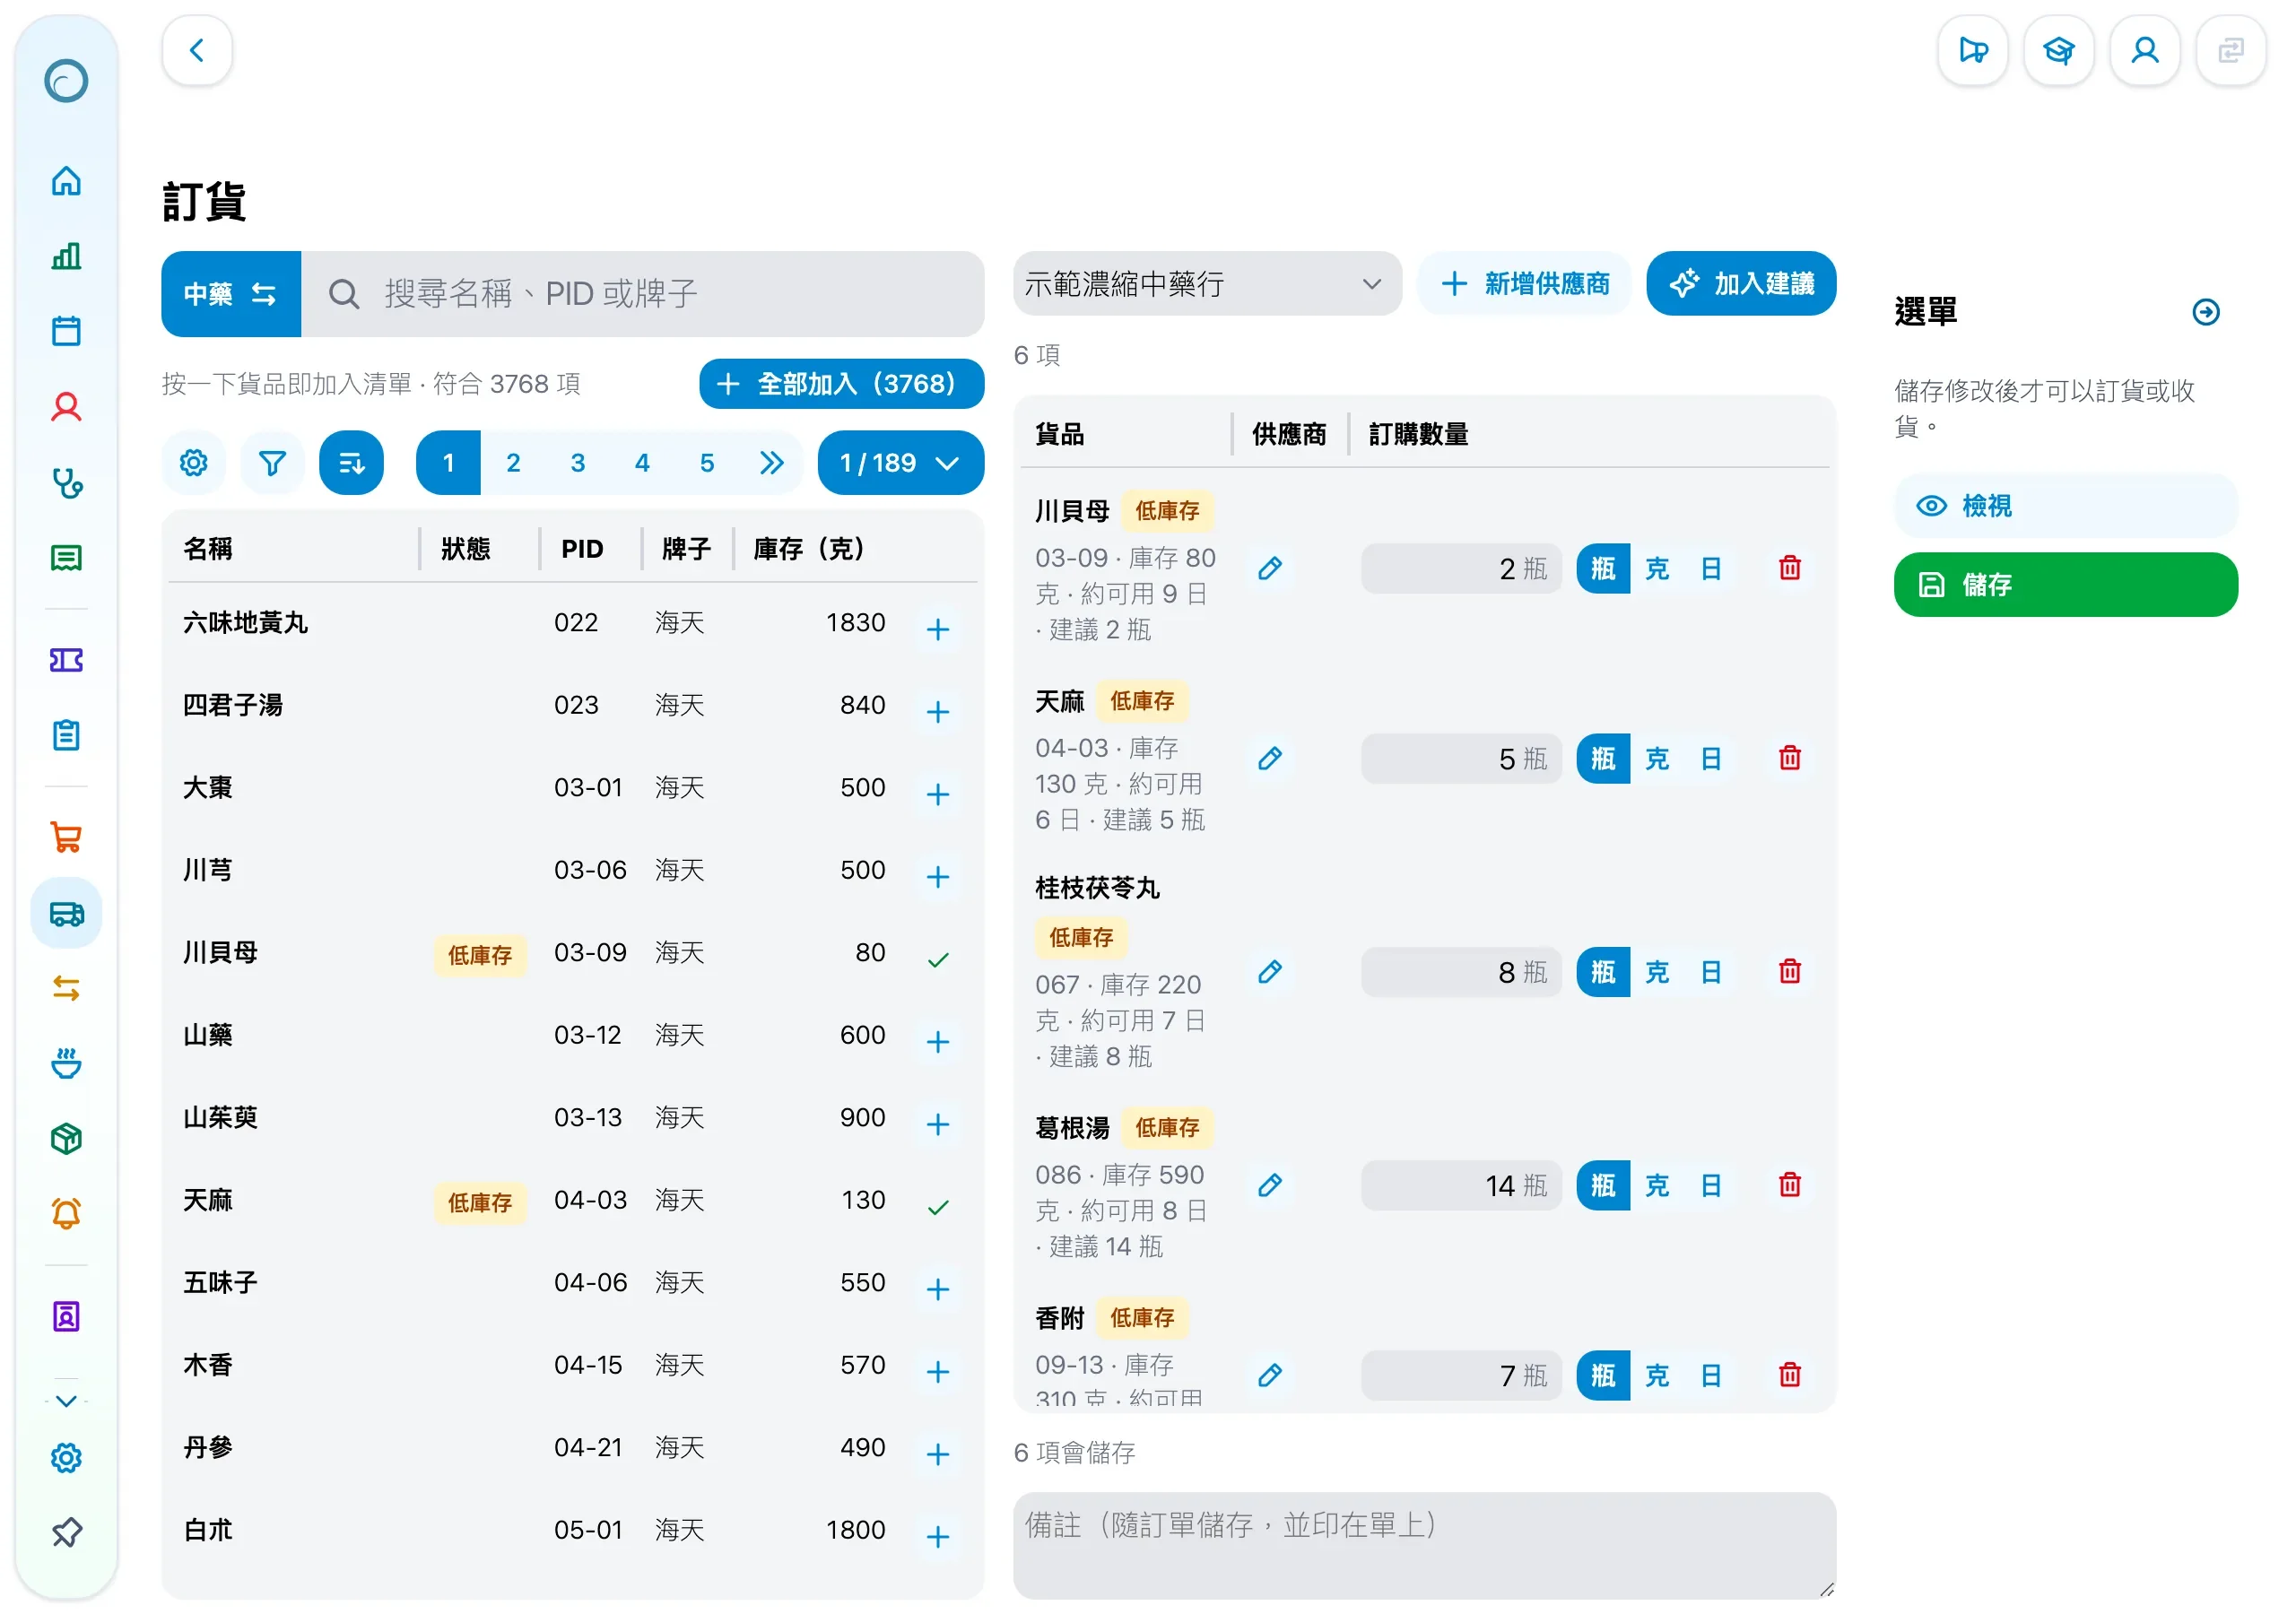Go back with the left chevron button
The image size is (2296, 1614).
tap(197, 50)
